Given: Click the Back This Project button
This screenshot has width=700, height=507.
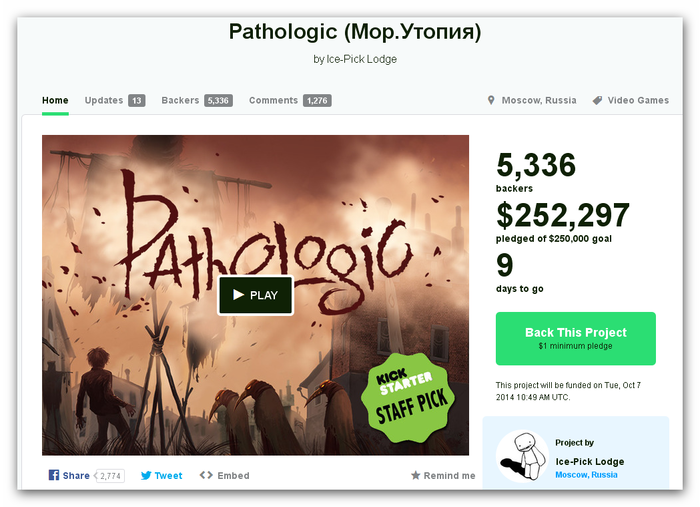Looking at the screenshot, I should (x=575, y=338).
